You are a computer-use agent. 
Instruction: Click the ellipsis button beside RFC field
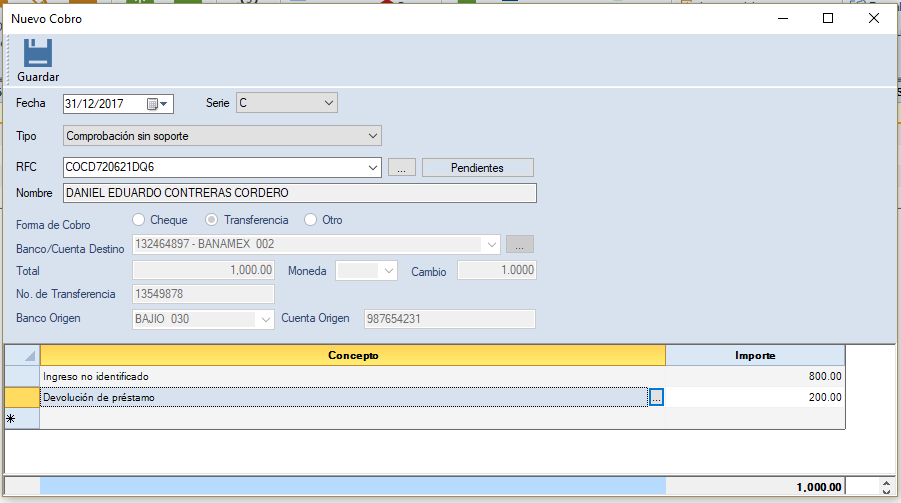point(400,168)
